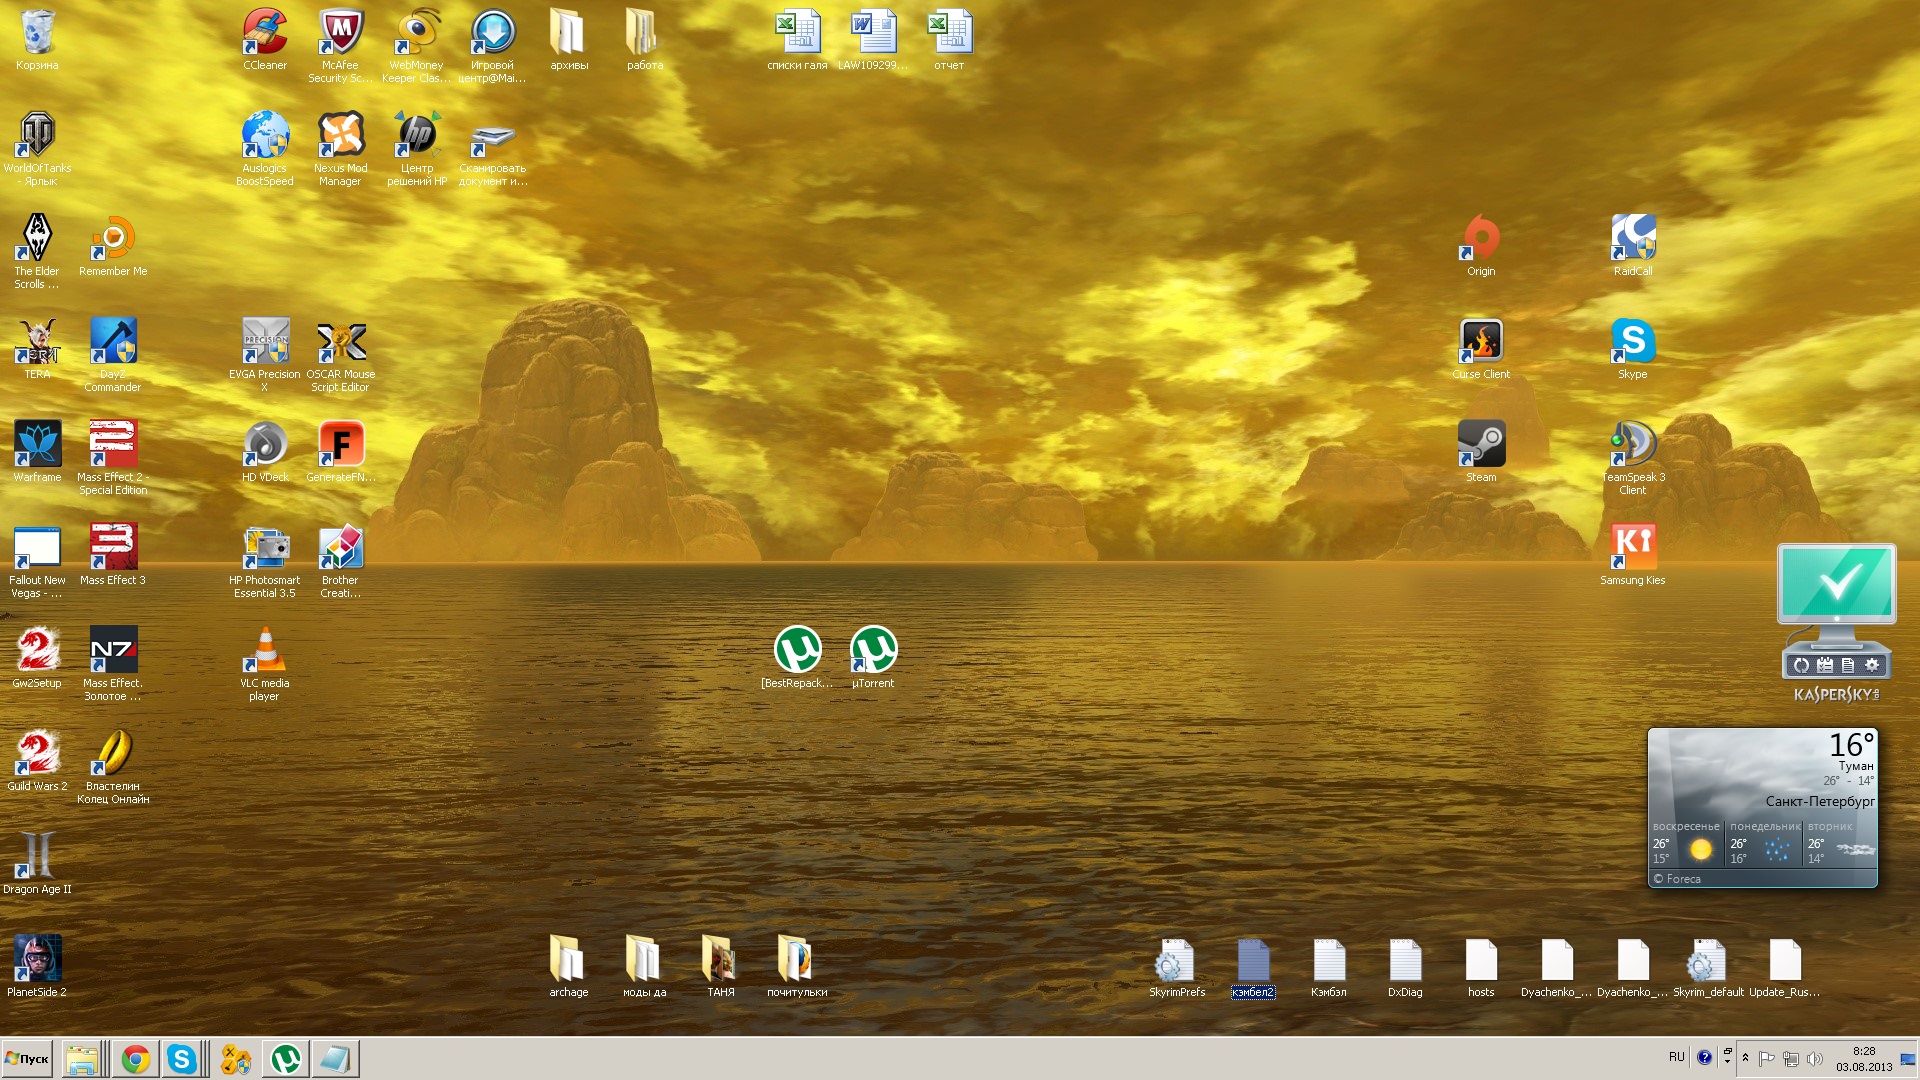This screenshot has height=1080, width=1920.
Task: Click Show desktop button beside clock
Action: (x=1908, y=1058)
